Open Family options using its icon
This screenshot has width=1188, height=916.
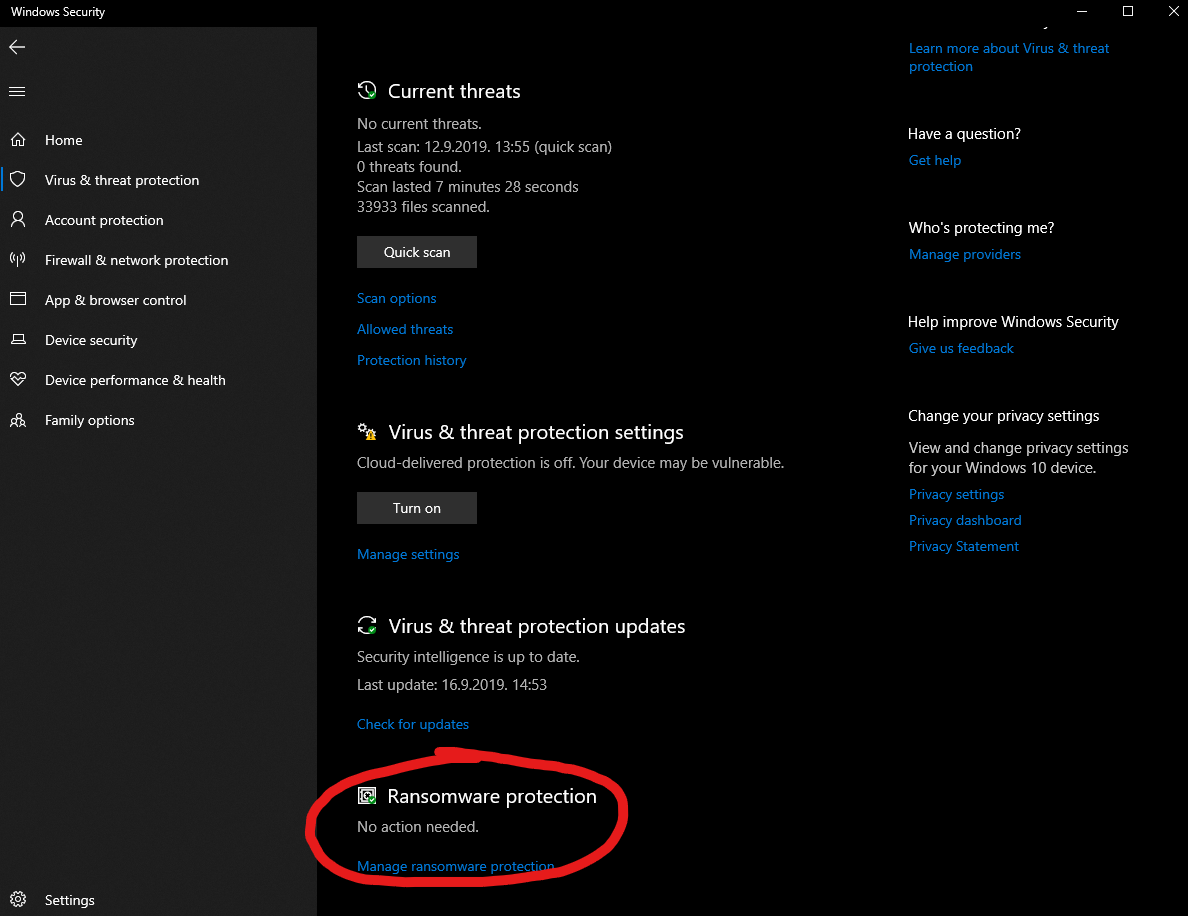point(18,420)
